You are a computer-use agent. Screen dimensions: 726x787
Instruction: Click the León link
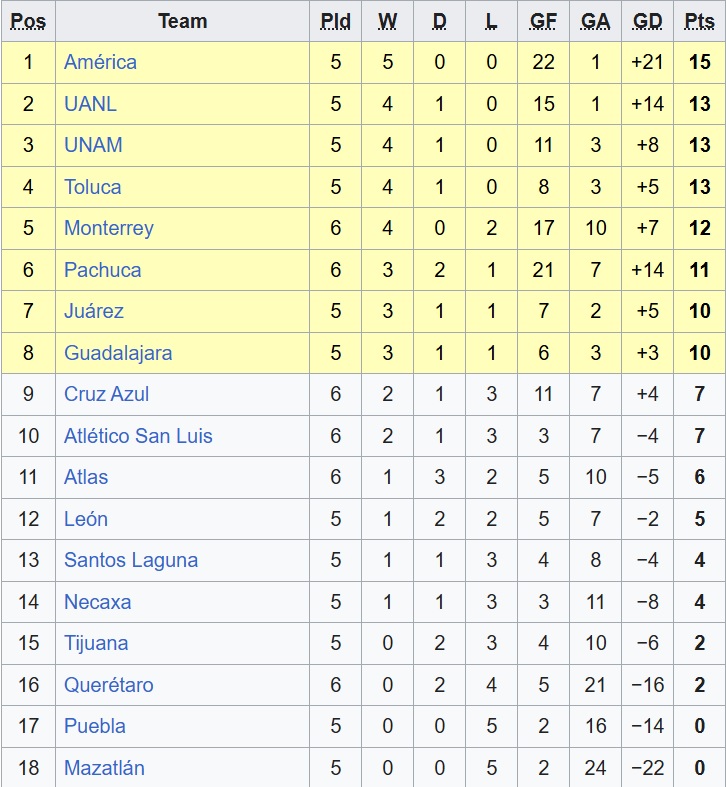(x=86, y=519)
